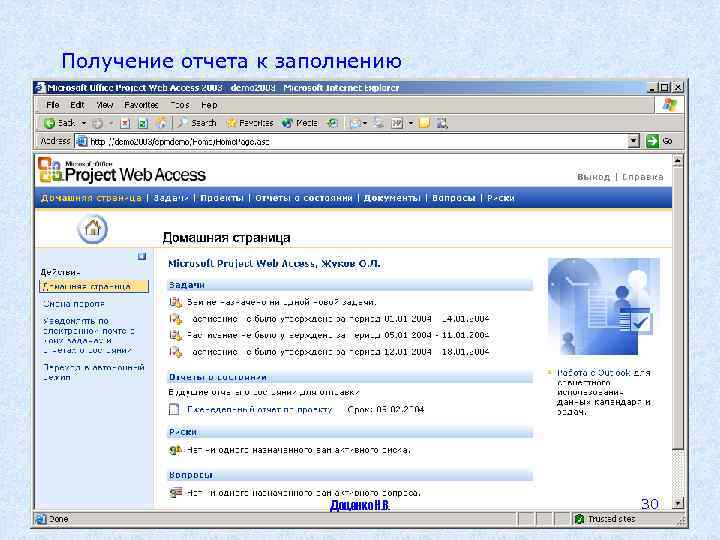This screenshot has height=540, width=720.
Task: Open Домашняя страница navigation tab
Action: [x=91, y=198]
